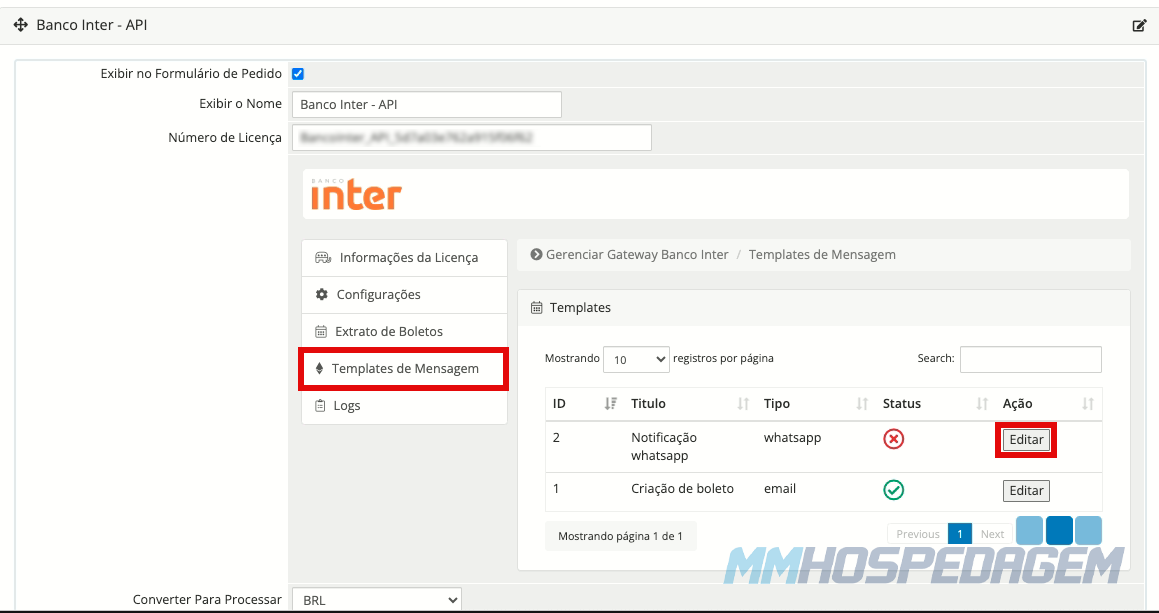
Task: Click the Templates de Mensagem breadcrumb text
Action: pos(822,255)
